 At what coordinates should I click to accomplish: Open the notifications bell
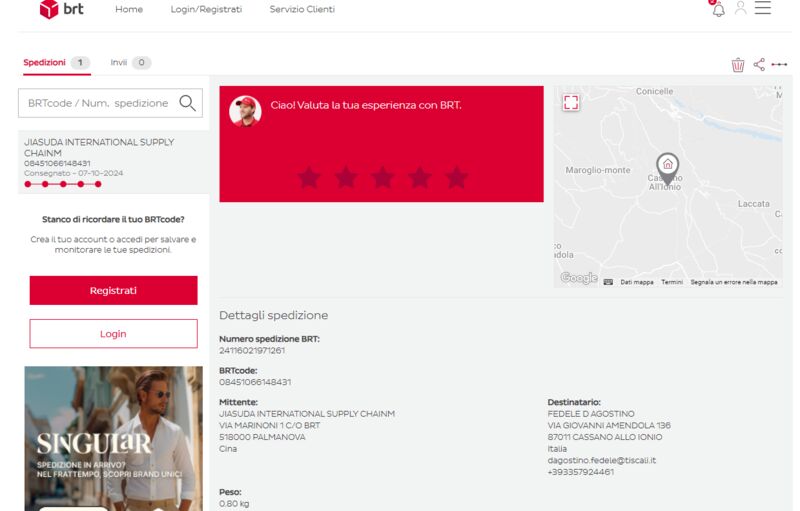[718, 9]
